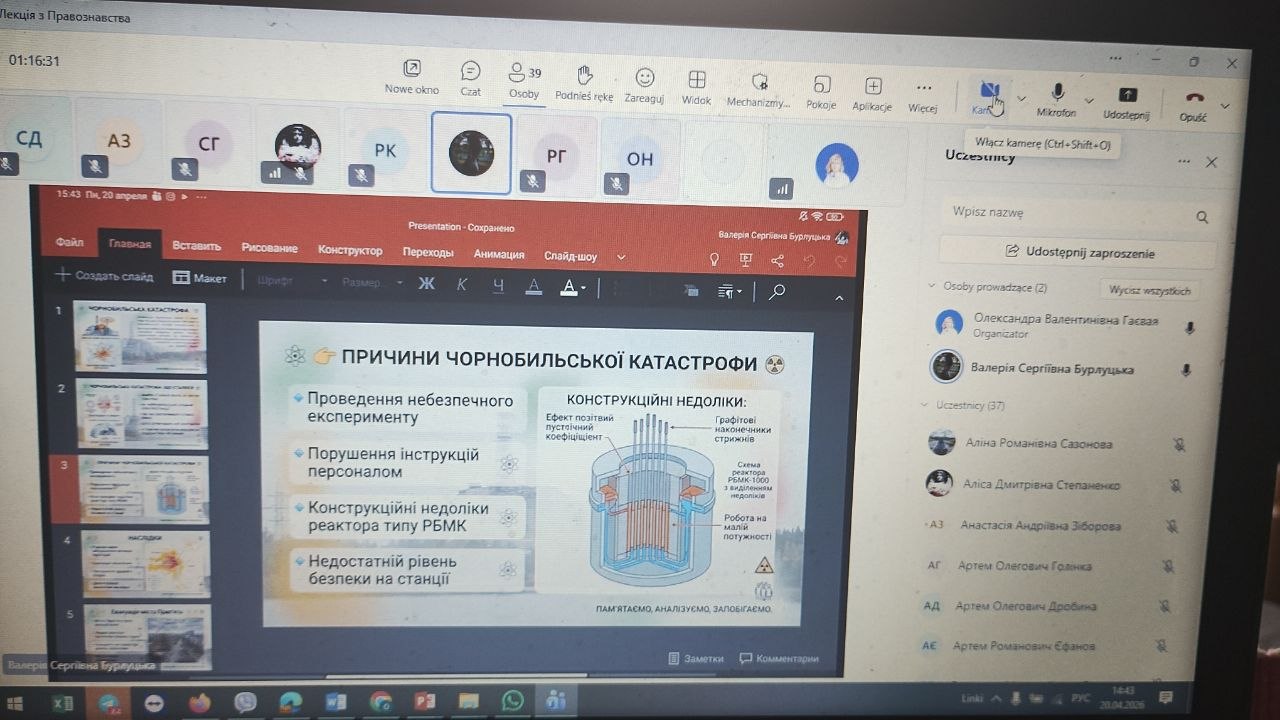This screenshot has width=1280, height=720.
Task: Toggle underline Ч formatting
Action: [x=498, y=286]
